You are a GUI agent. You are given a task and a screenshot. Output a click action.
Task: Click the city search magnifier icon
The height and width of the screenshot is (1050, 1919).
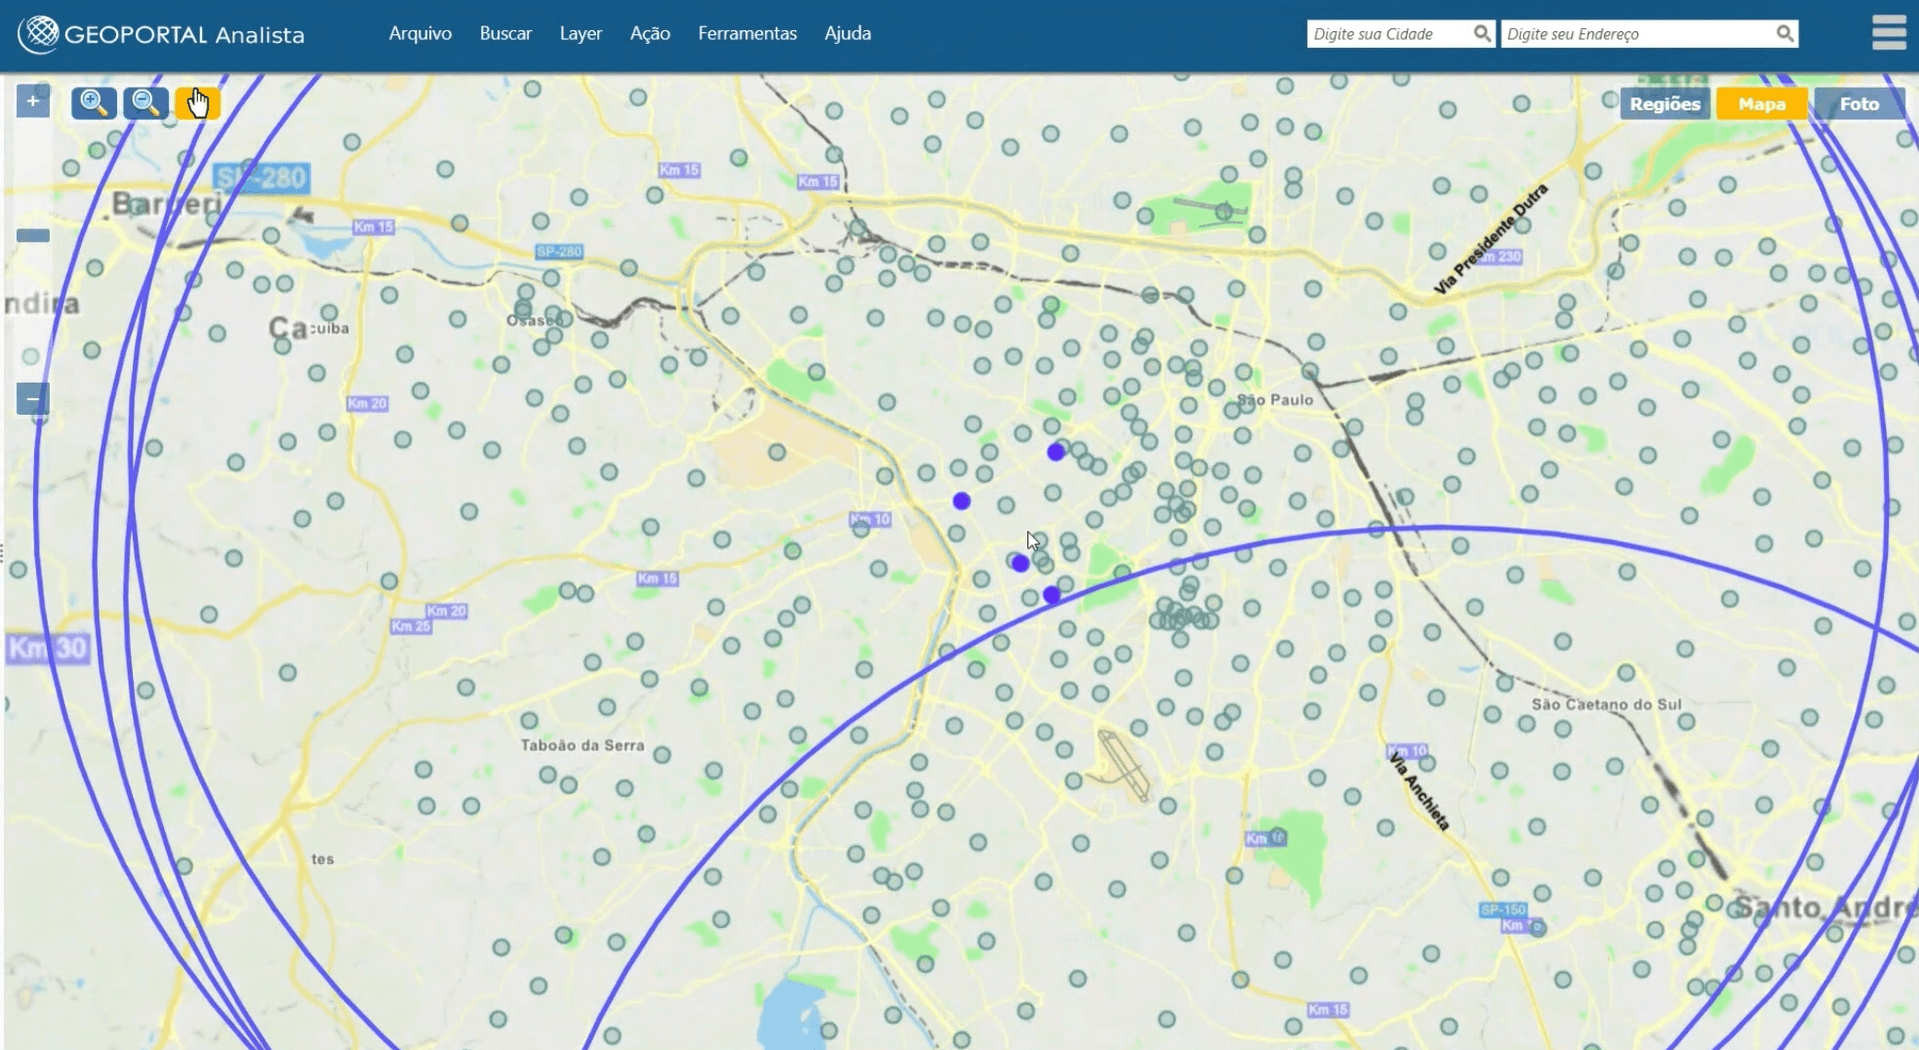(x=1481, y=34)
